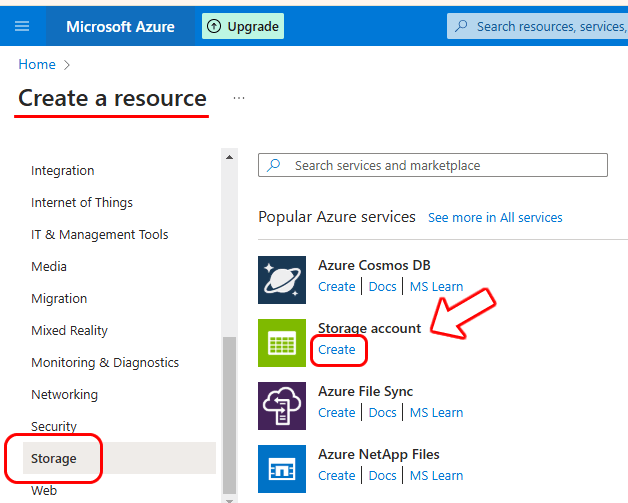Click the breadcrumb chevron after Home
This screenshot has width=628, height=503.
pyautogui.click(x=67, y=65)
